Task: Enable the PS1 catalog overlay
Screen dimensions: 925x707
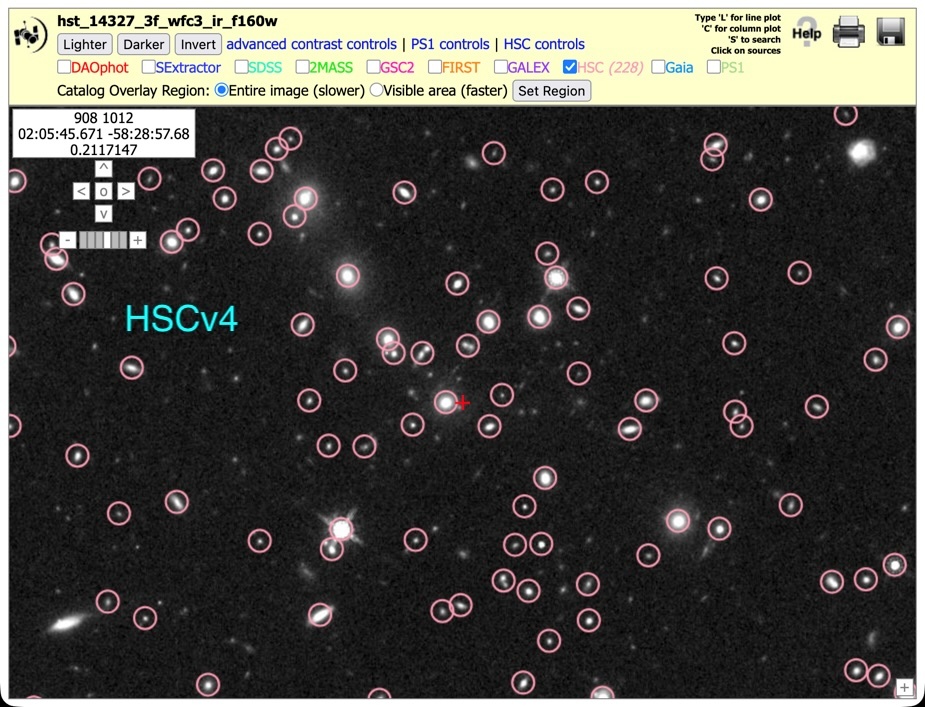Action: [713, 67]
